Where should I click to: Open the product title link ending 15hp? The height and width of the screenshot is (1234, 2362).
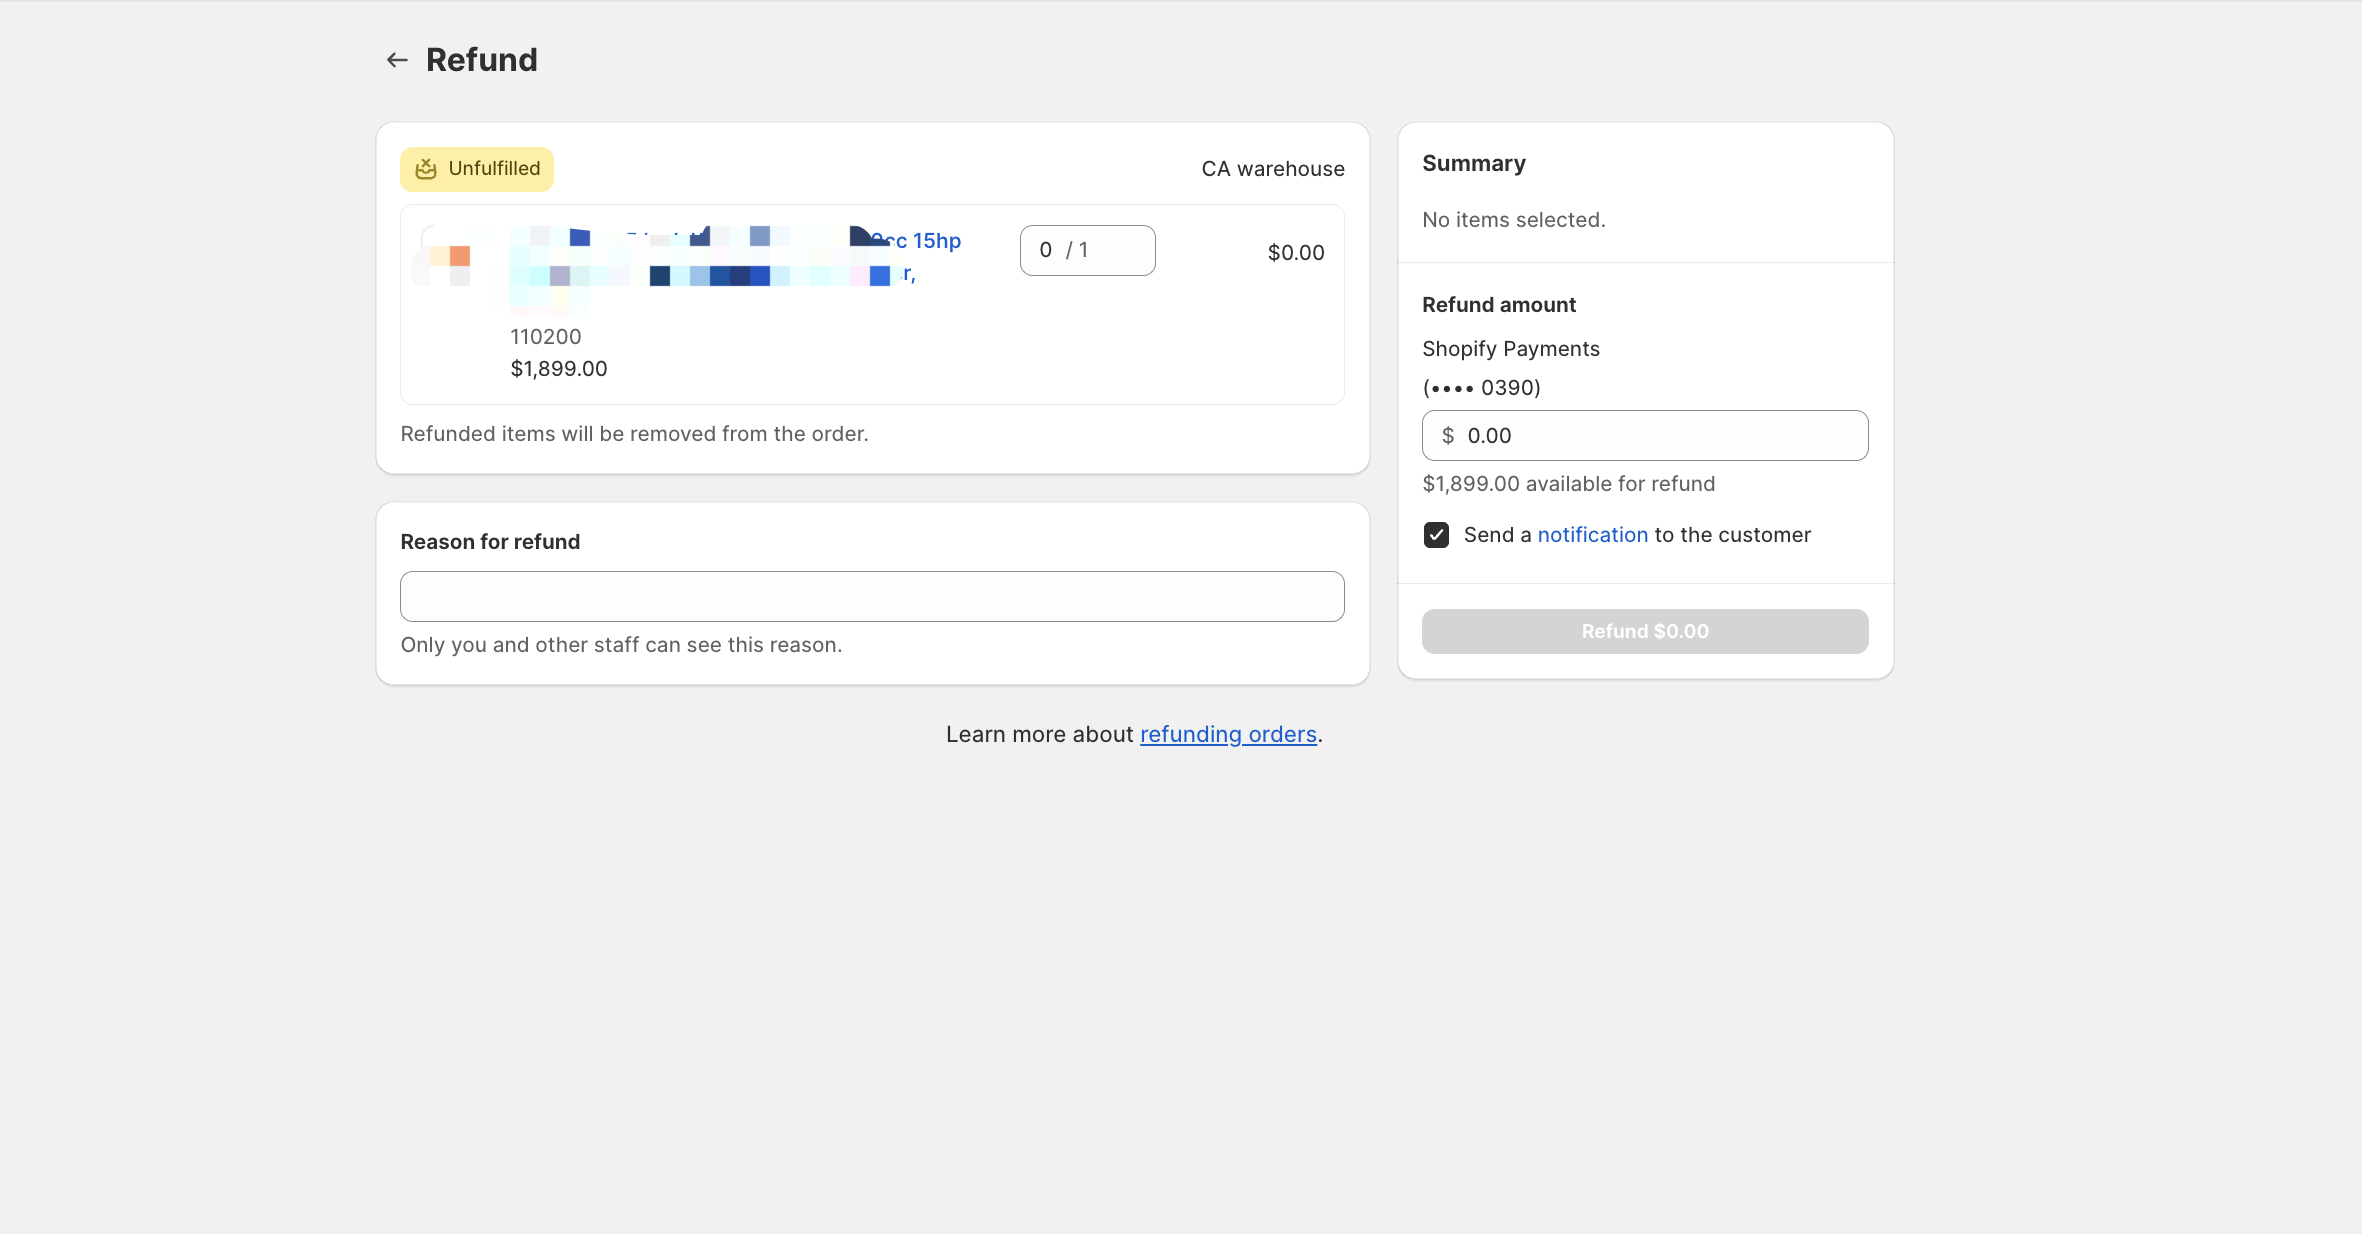[934, 241]
